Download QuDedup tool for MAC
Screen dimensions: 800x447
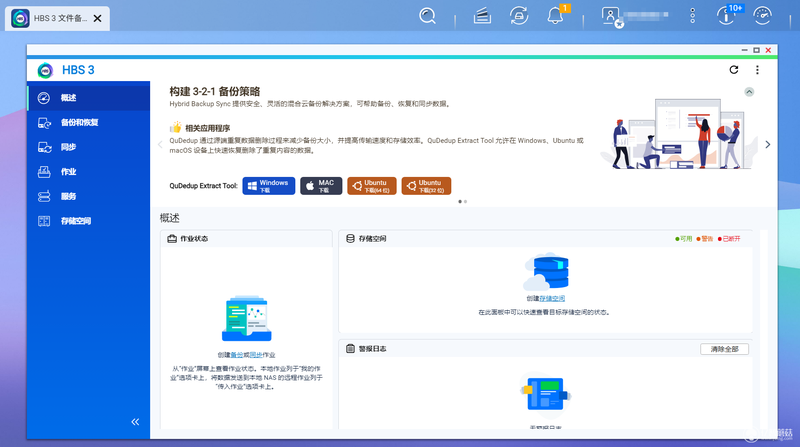pyautogui.click(x=321, y=186)
